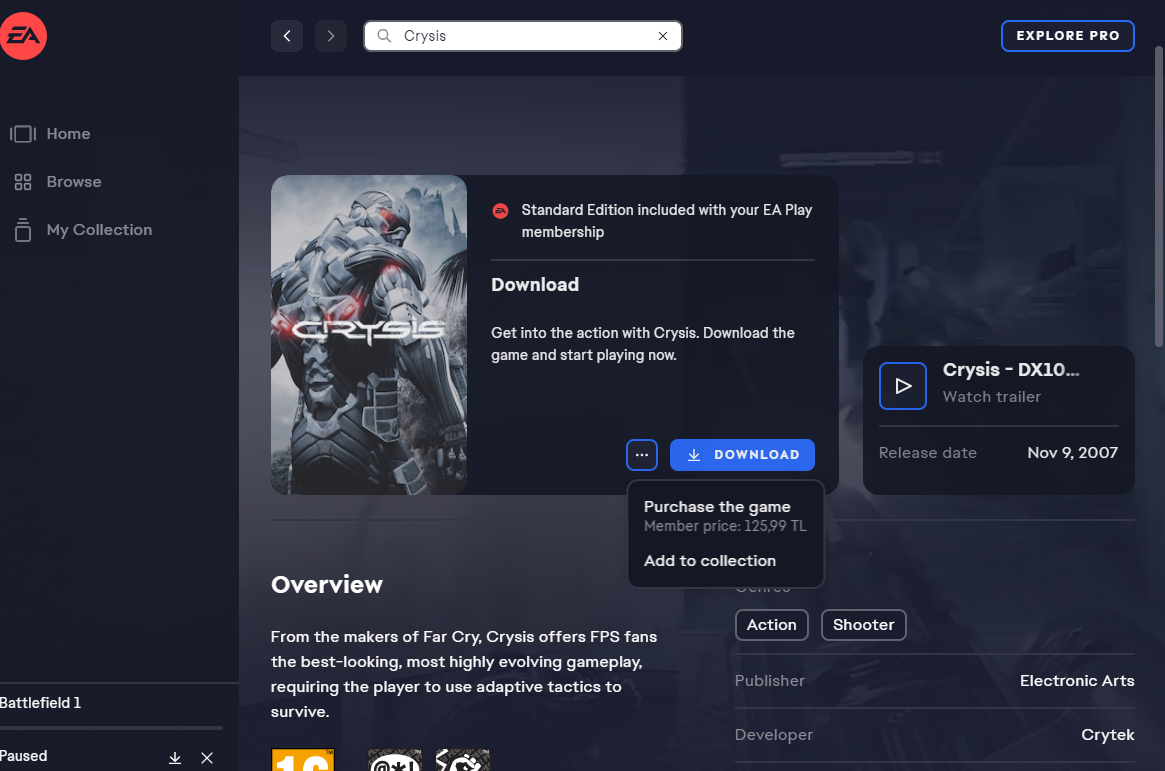Play the Crysis DX10 trailer
The image size is (1165, 771).
point(903,386)
